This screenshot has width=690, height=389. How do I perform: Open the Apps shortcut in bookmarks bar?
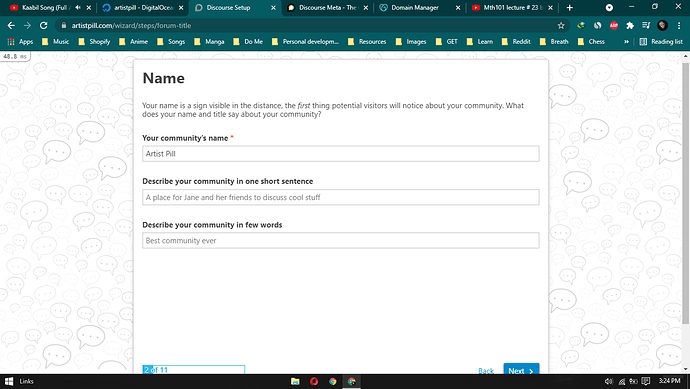pos(20,41)
